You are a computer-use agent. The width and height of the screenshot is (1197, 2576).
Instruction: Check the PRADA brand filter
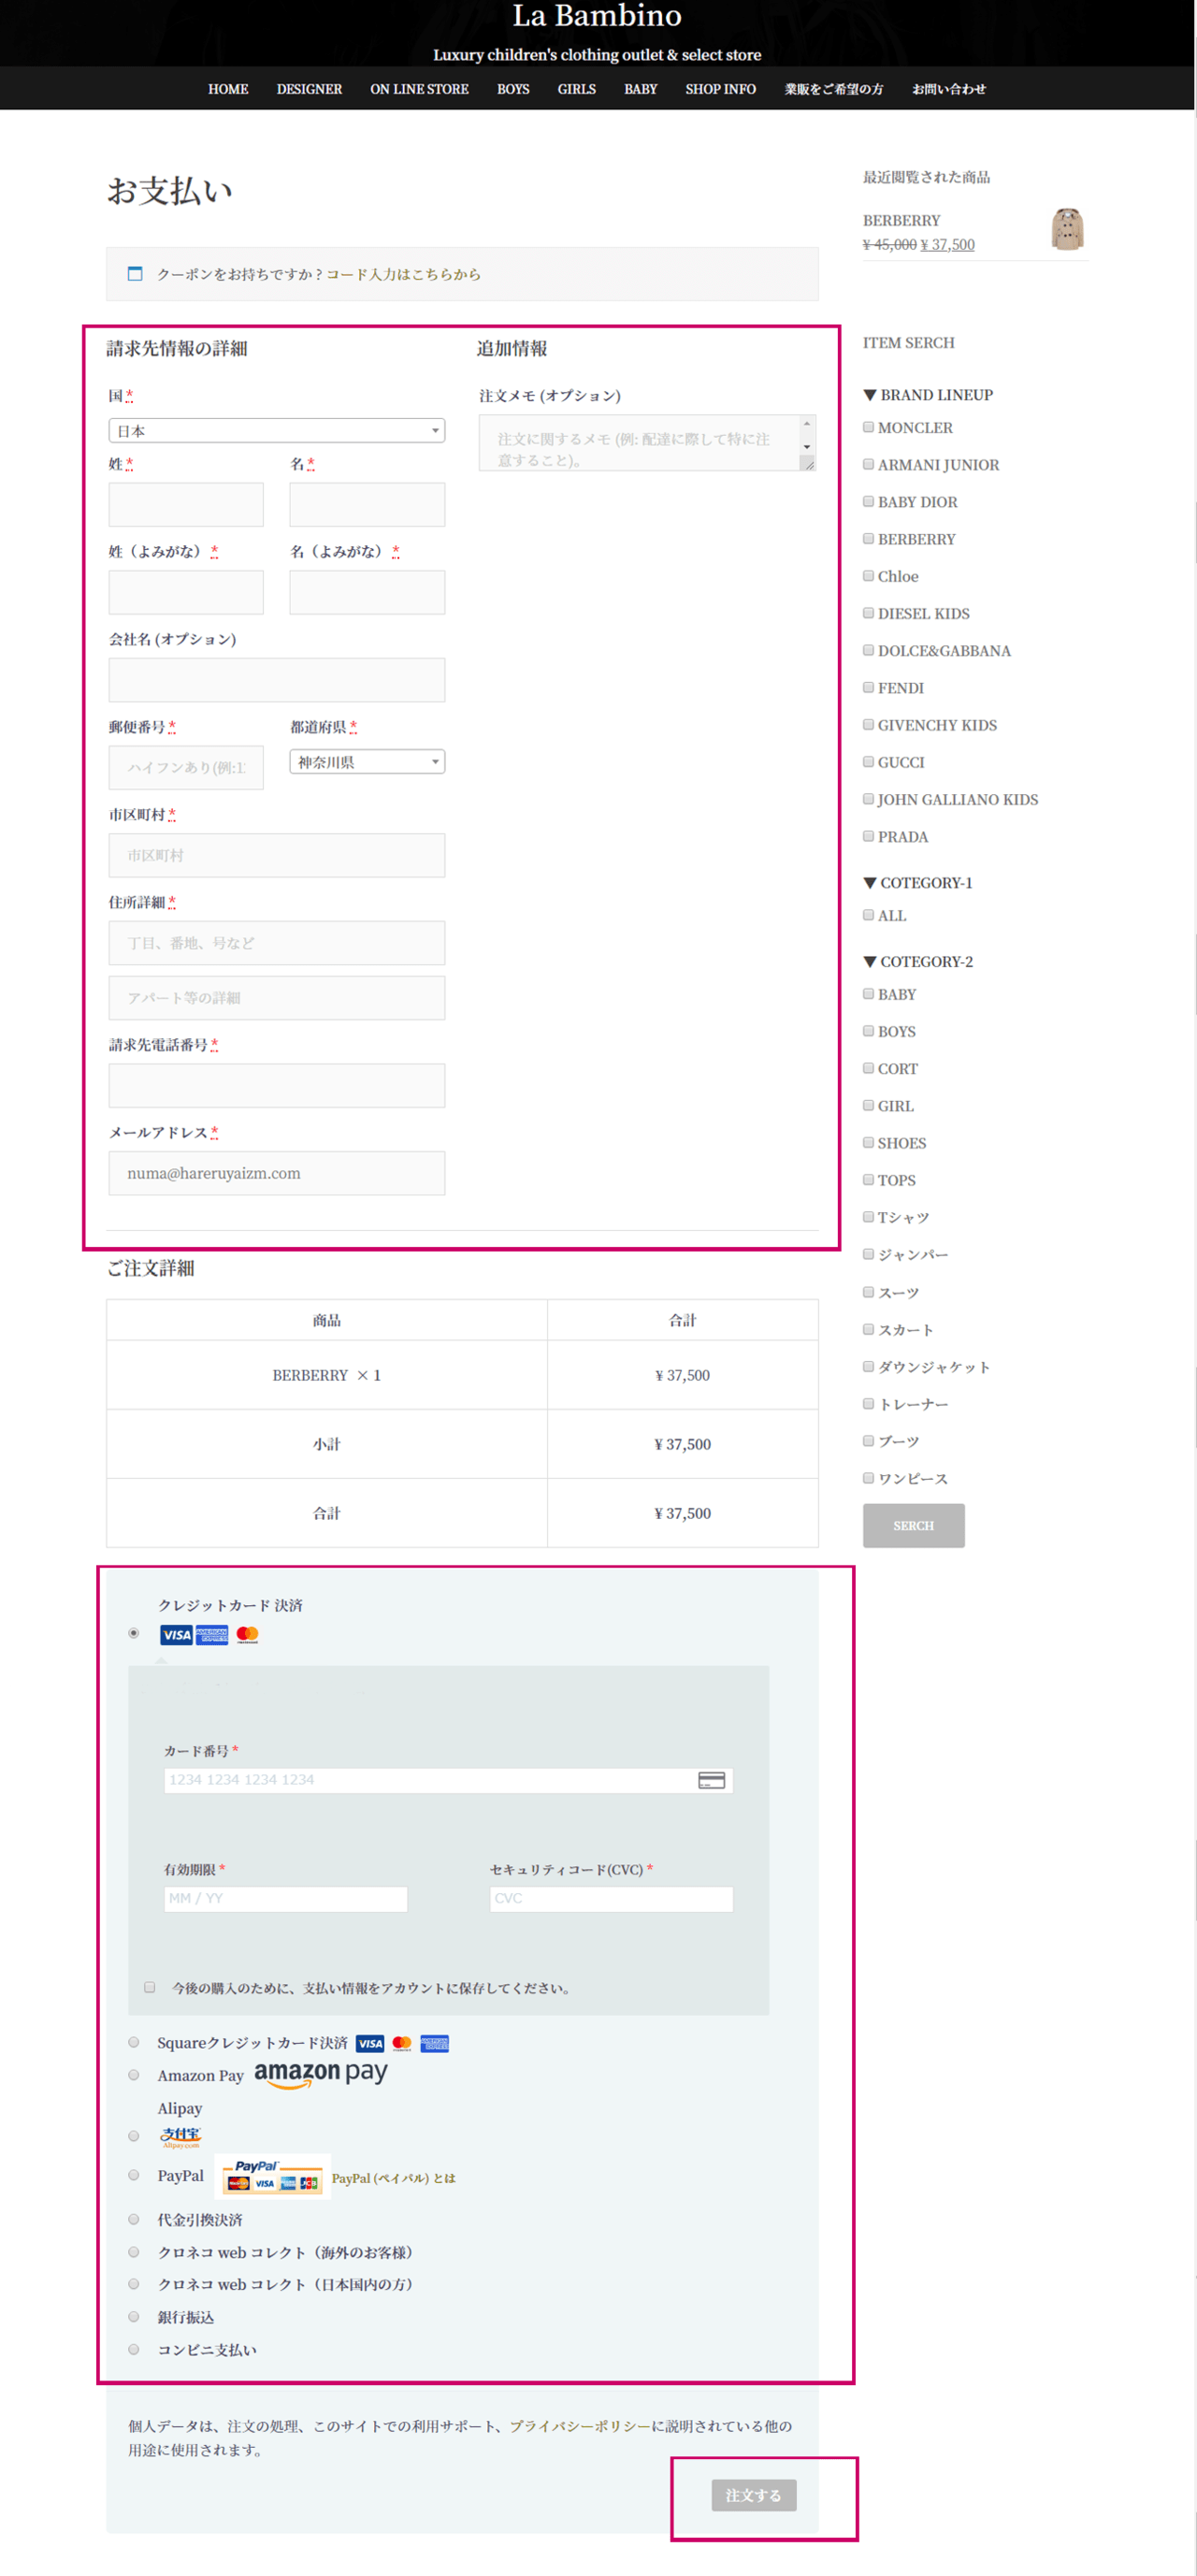click(868, 836)
